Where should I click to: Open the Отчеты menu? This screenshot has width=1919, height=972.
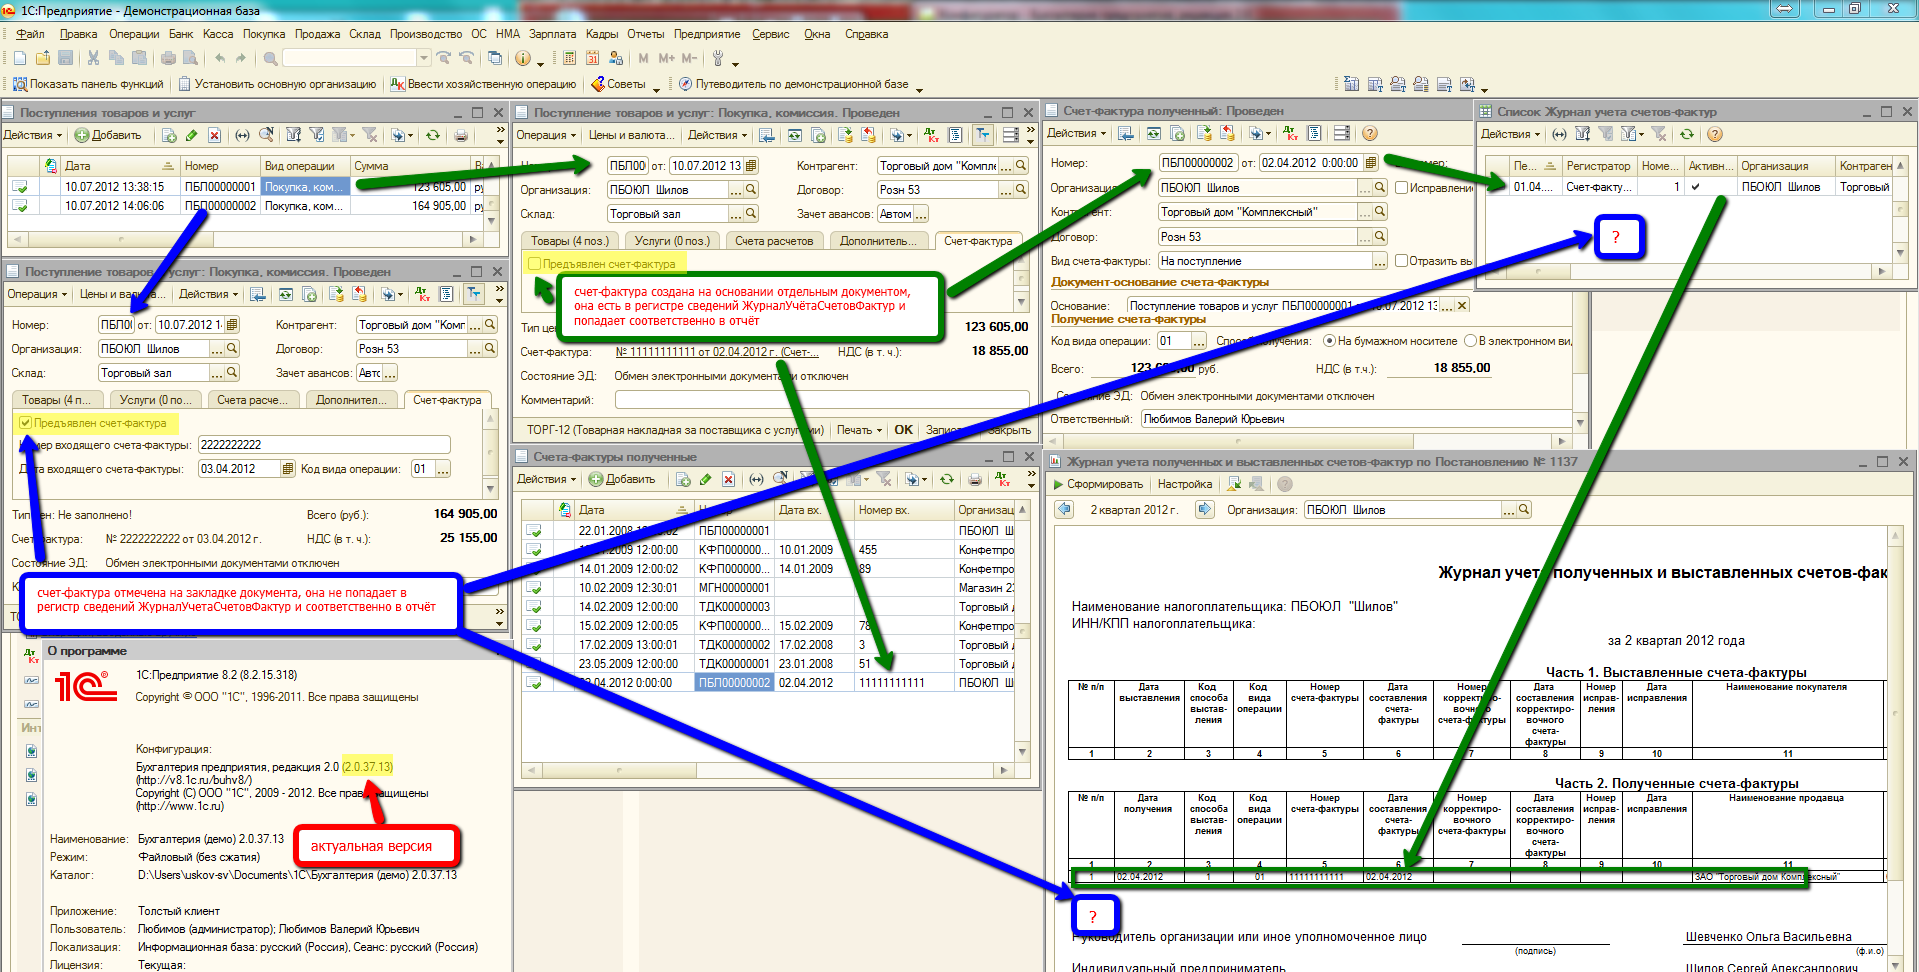pos(646,34)
